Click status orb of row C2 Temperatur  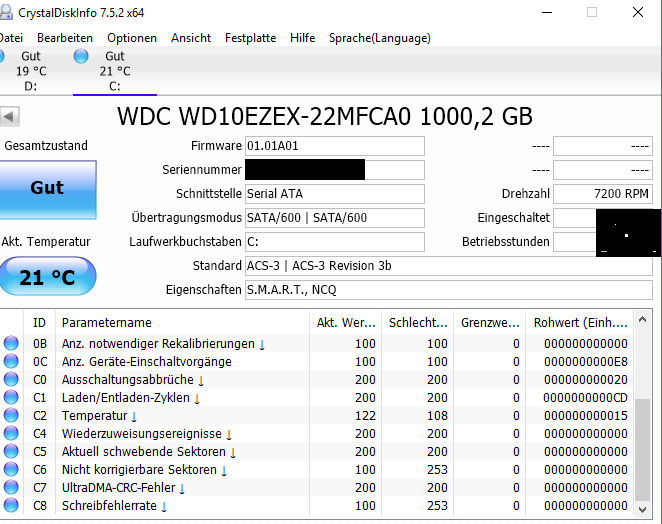click(x=11, y=415)
